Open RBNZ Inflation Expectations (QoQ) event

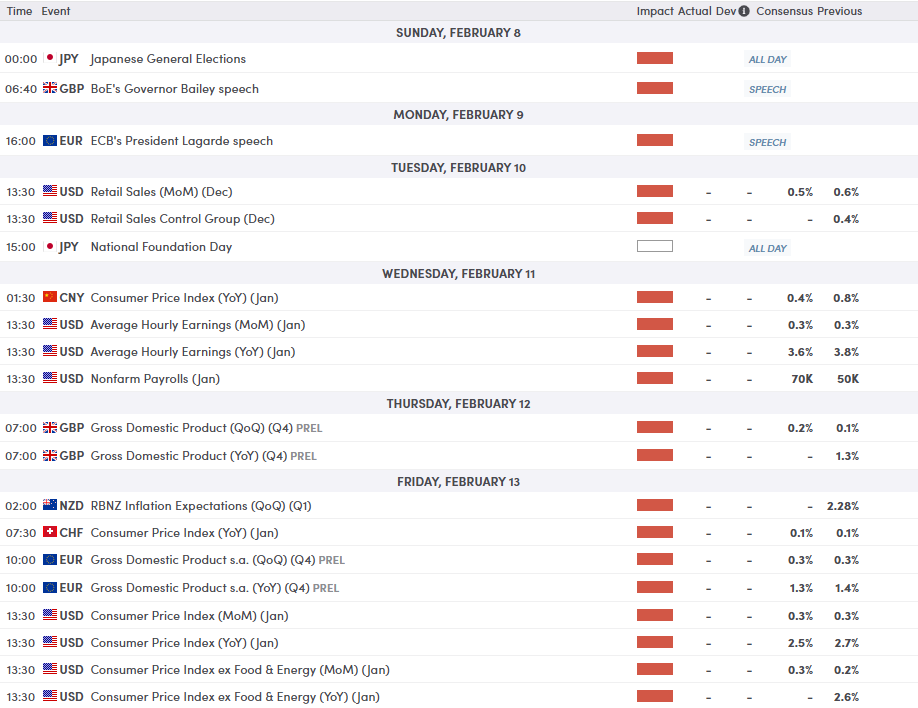201,505
